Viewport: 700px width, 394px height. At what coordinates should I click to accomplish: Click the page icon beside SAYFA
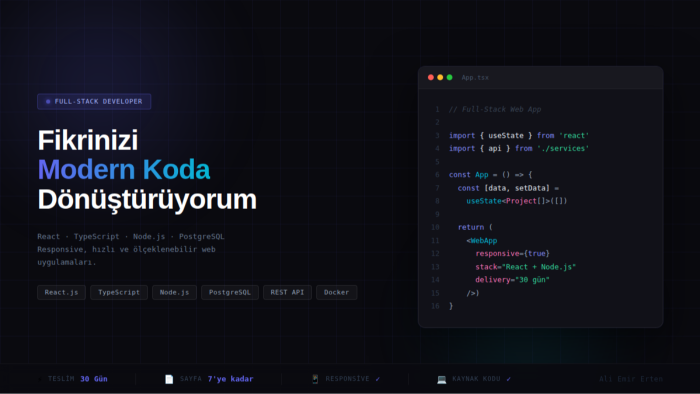pyautogui.click(x=169, y=379)
